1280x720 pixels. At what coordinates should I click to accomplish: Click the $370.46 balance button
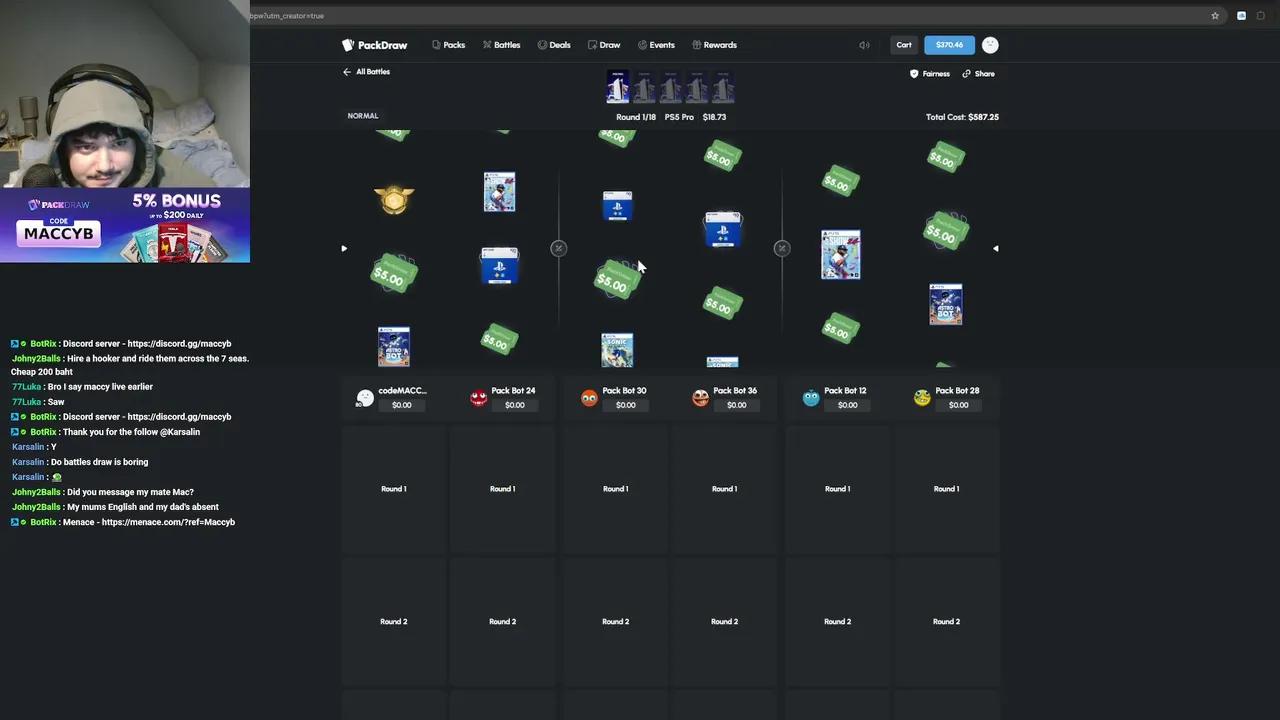[x=949, y=45]
